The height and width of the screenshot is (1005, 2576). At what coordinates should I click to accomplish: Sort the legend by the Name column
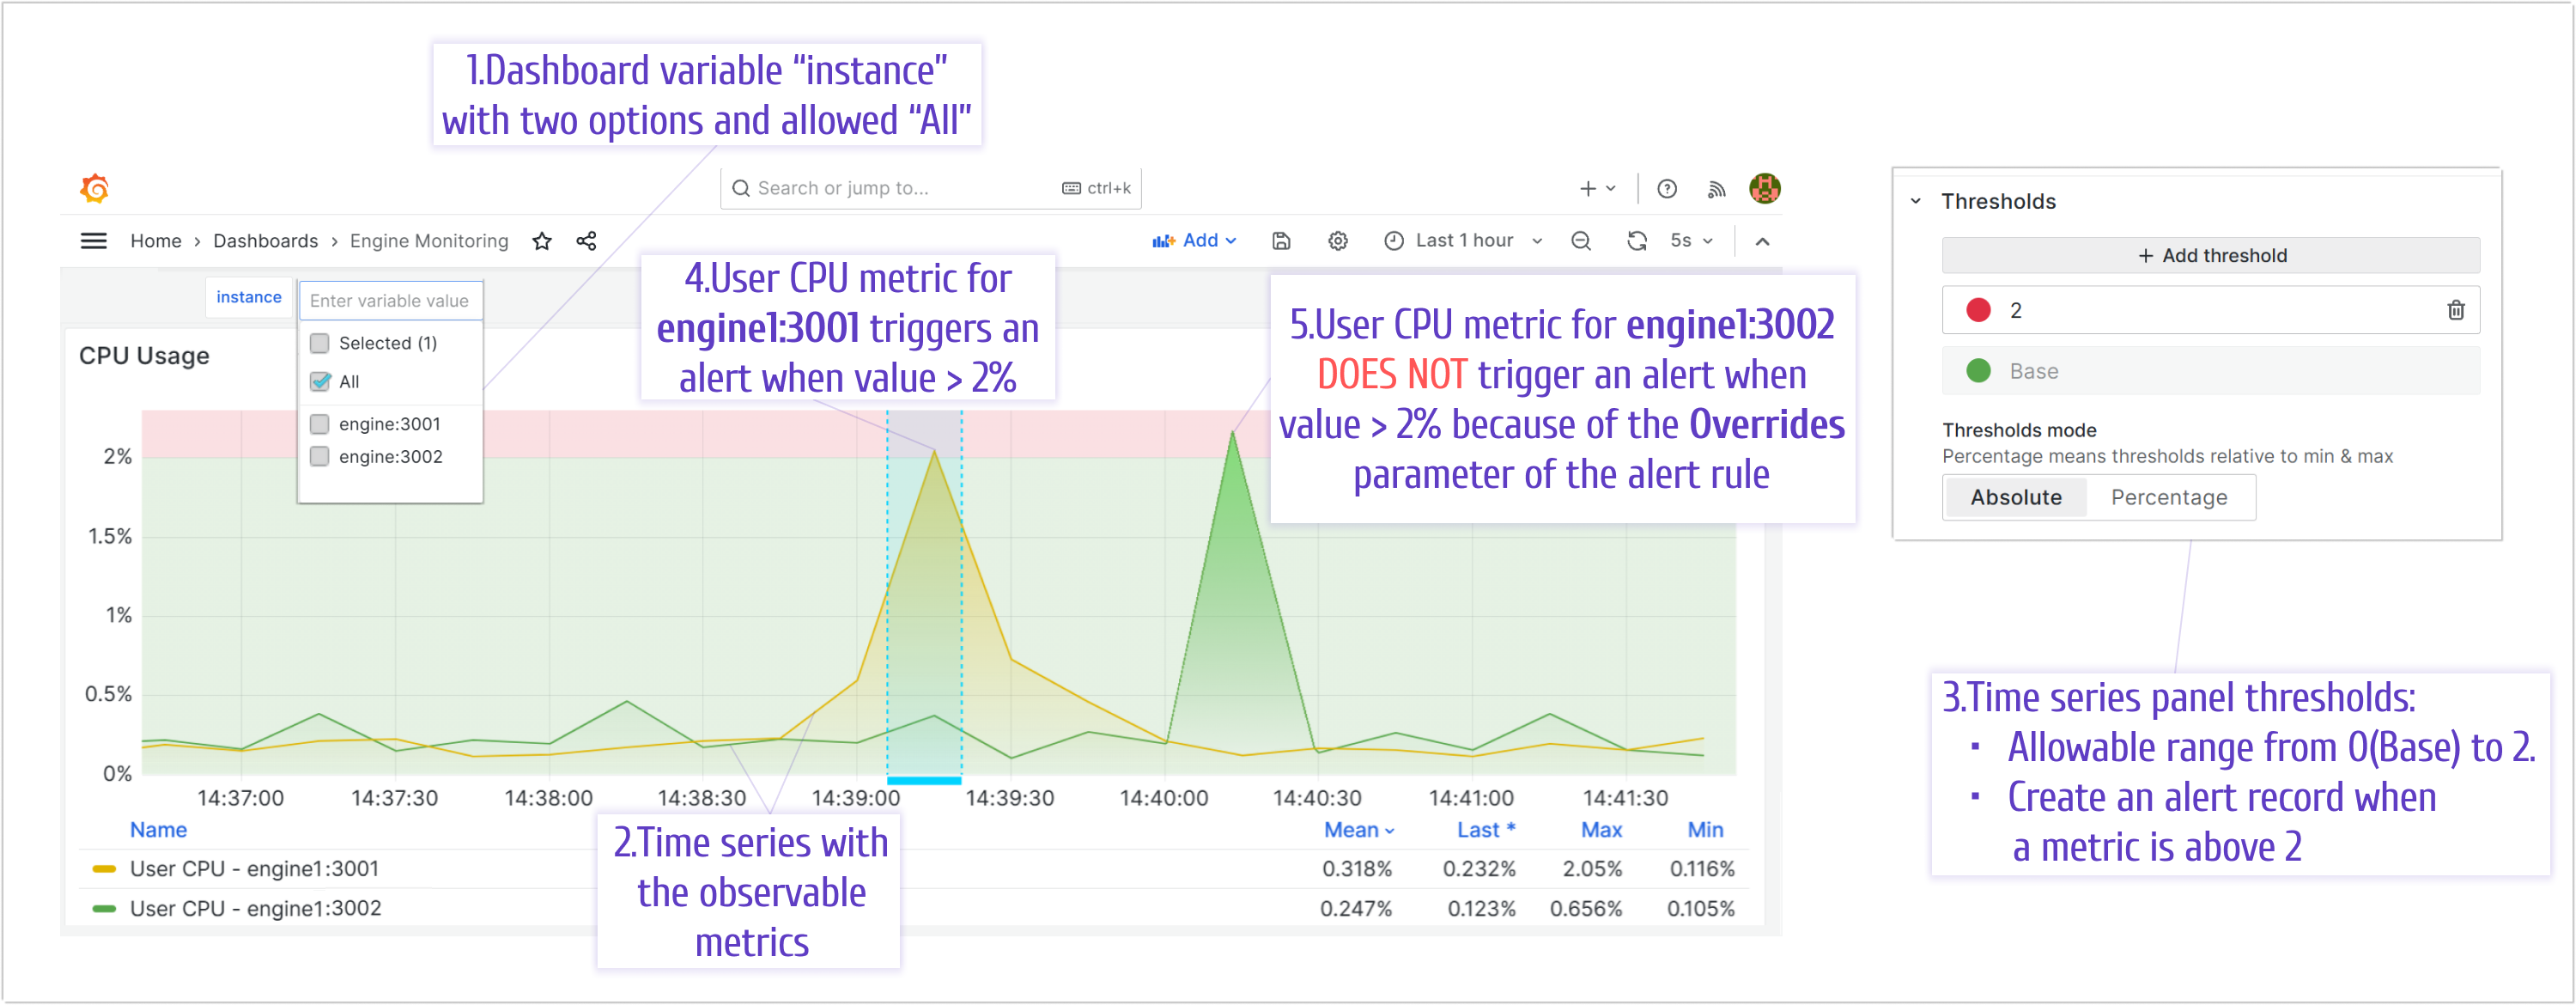point(158,830)
